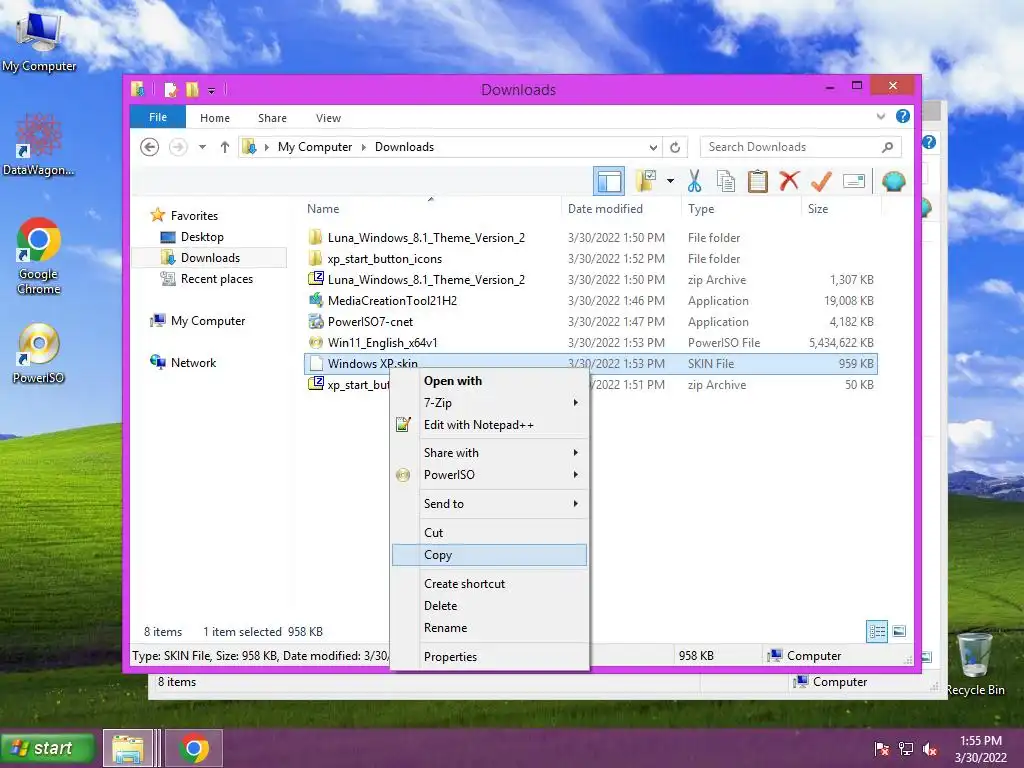Screen dimensions: 1024x768
Task: Open the My Computer breadcrumb arrow
Action: coord(364,148)
